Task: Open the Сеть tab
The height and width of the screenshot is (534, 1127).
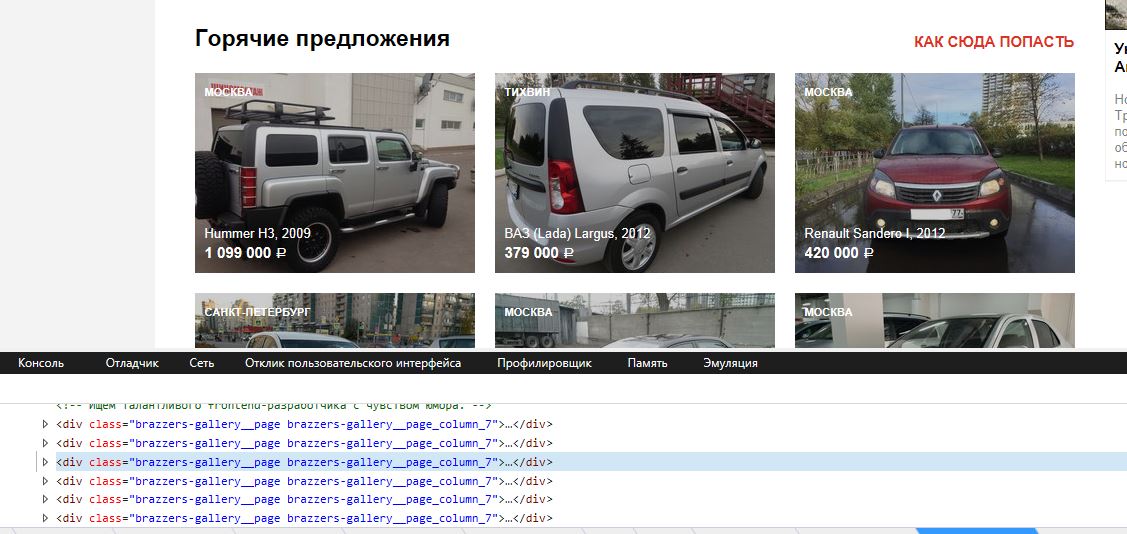Action: [x=202, y=363]
